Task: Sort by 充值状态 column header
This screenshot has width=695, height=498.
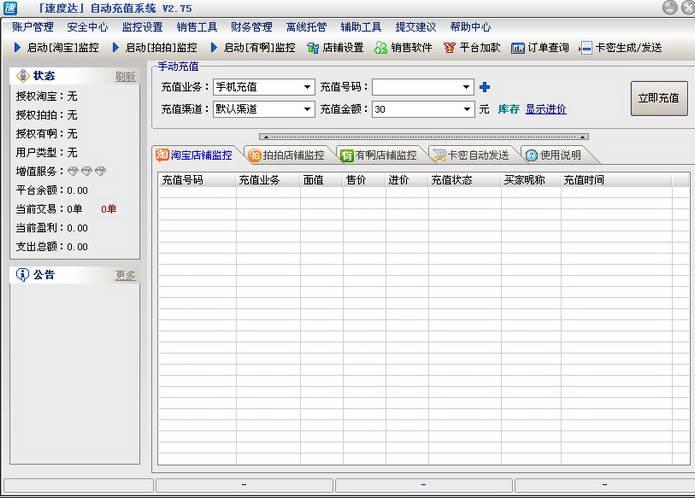Action: coord(465,180)
